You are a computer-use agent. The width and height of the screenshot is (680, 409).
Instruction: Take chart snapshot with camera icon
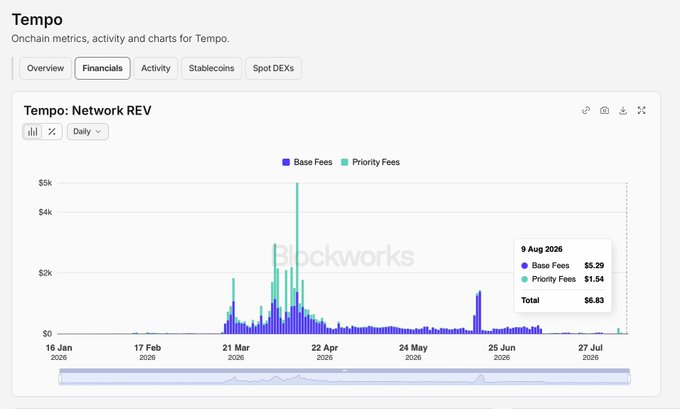pyautogui.click(x=604, y=110)
